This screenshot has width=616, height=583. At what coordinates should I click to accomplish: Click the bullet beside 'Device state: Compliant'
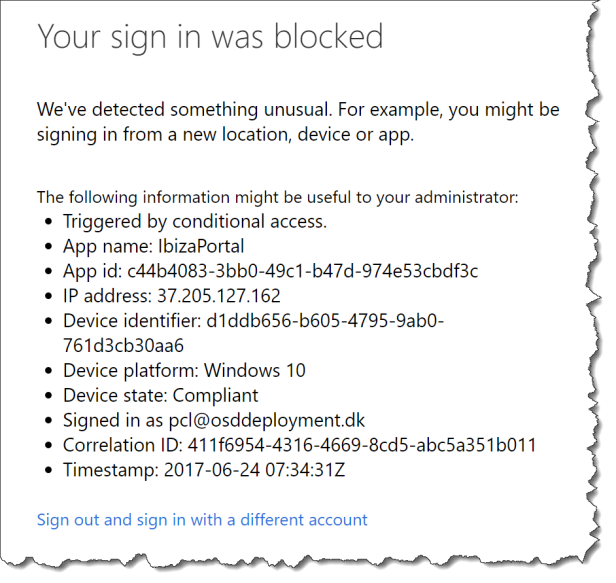coord(48,396)
